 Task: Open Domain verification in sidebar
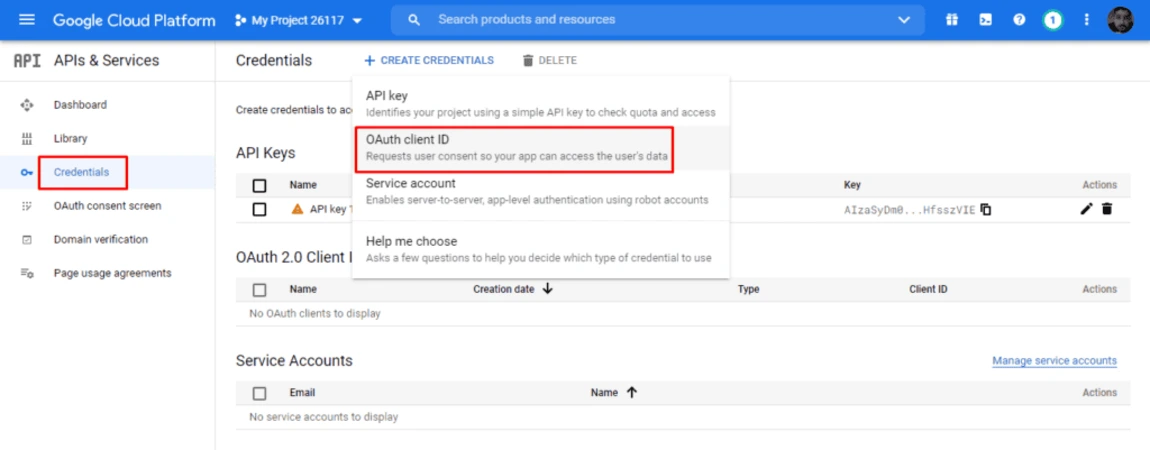100,240
